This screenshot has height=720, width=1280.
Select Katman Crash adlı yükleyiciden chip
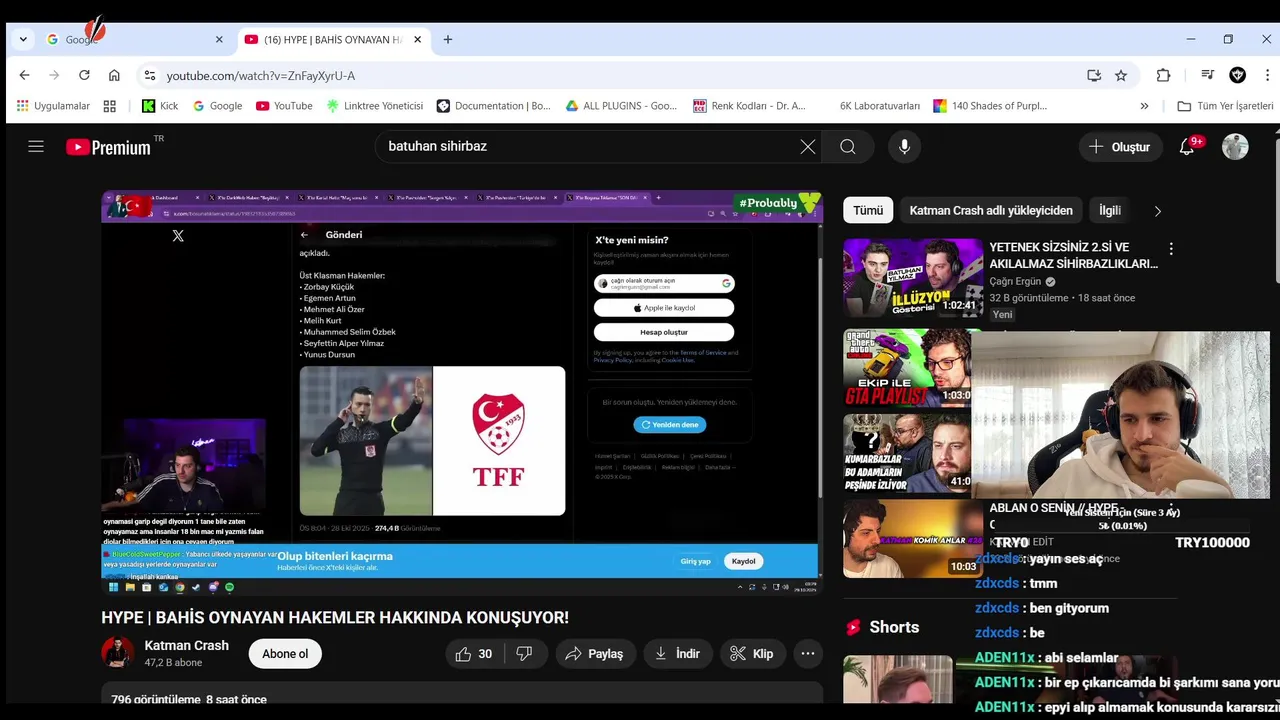click(991, 211)
